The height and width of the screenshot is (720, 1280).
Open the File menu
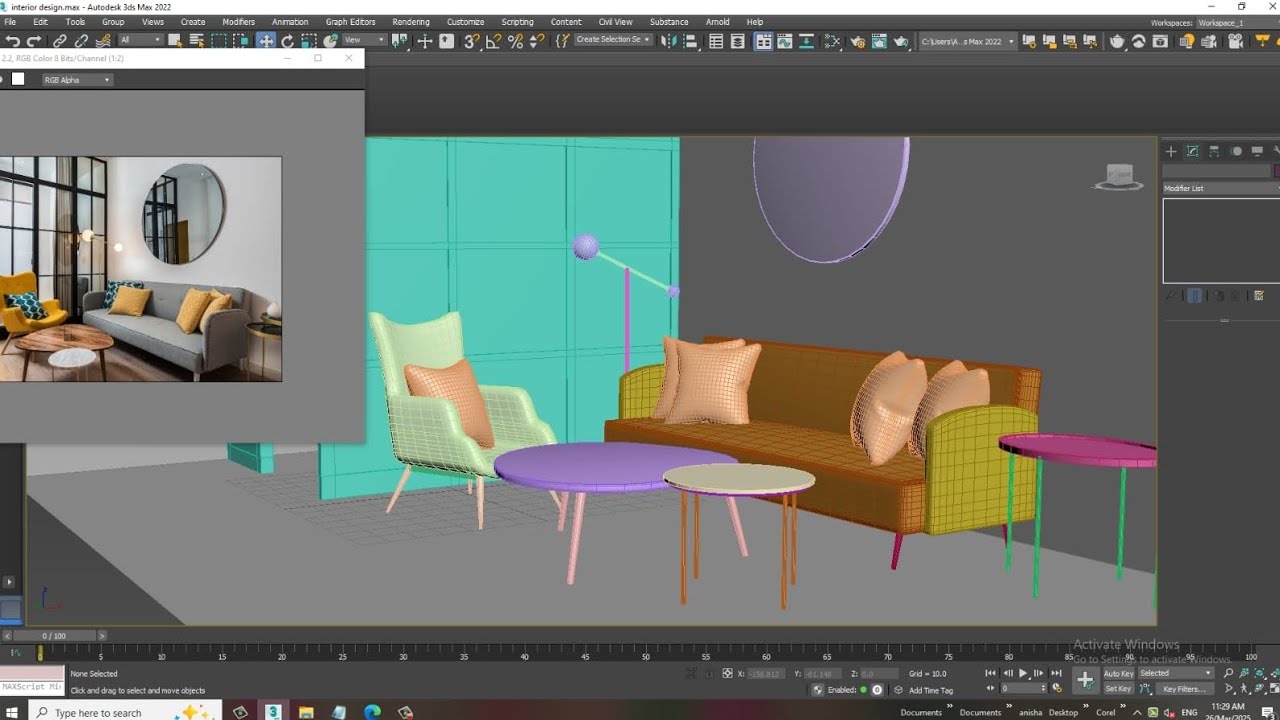click(x=11, y=21)
